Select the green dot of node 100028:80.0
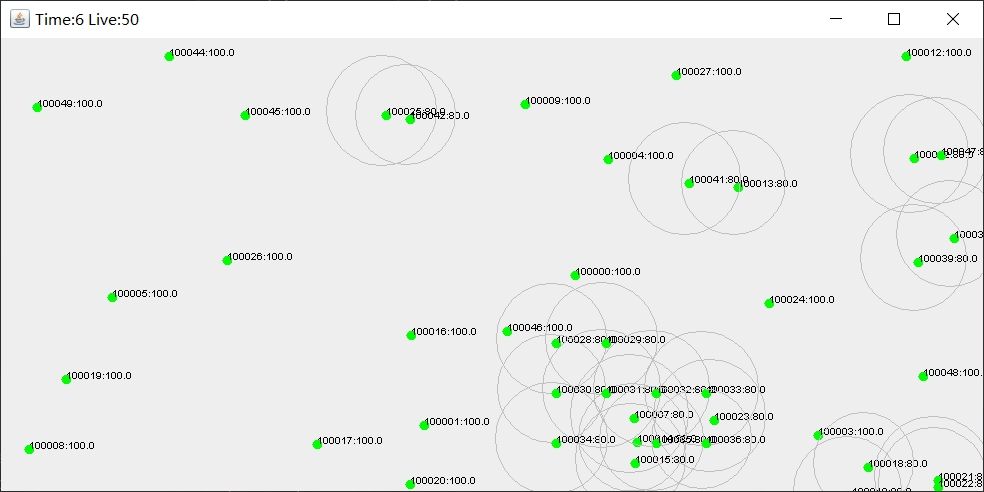Image resolution: width=984 pixels, height=492 pixels. click(556, 343)
